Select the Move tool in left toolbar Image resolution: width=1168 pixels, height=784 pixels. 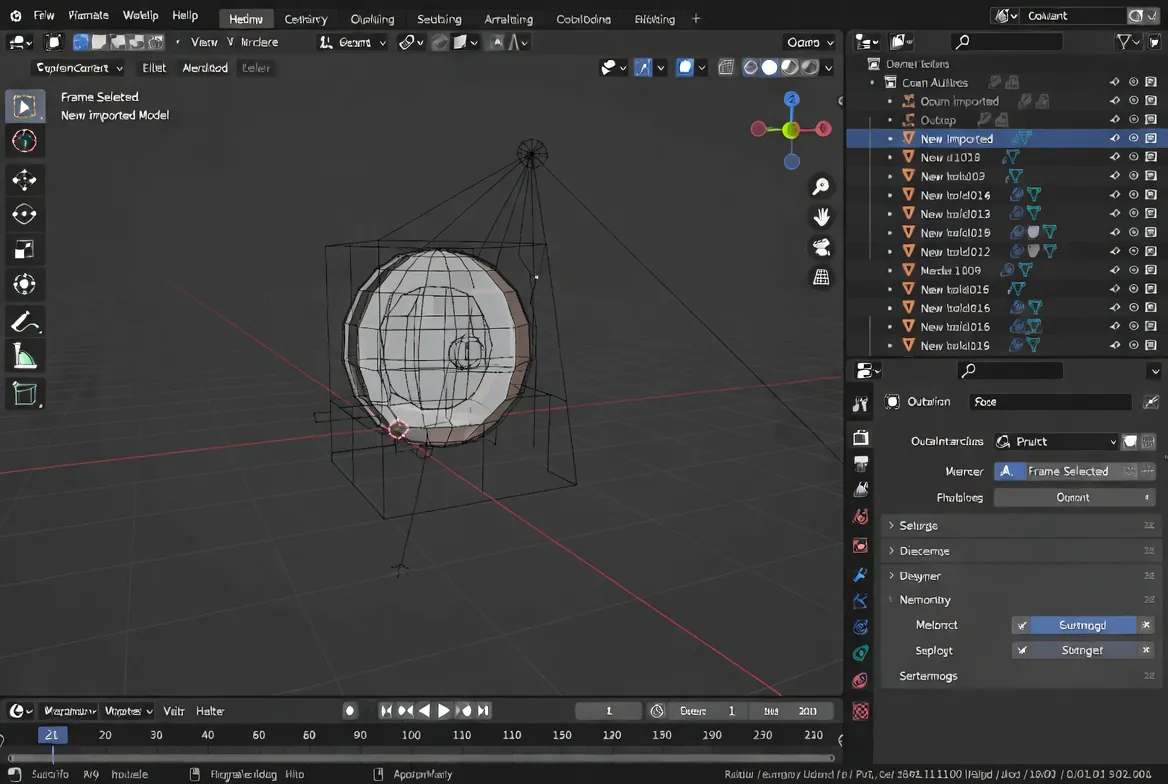[25, 179]
